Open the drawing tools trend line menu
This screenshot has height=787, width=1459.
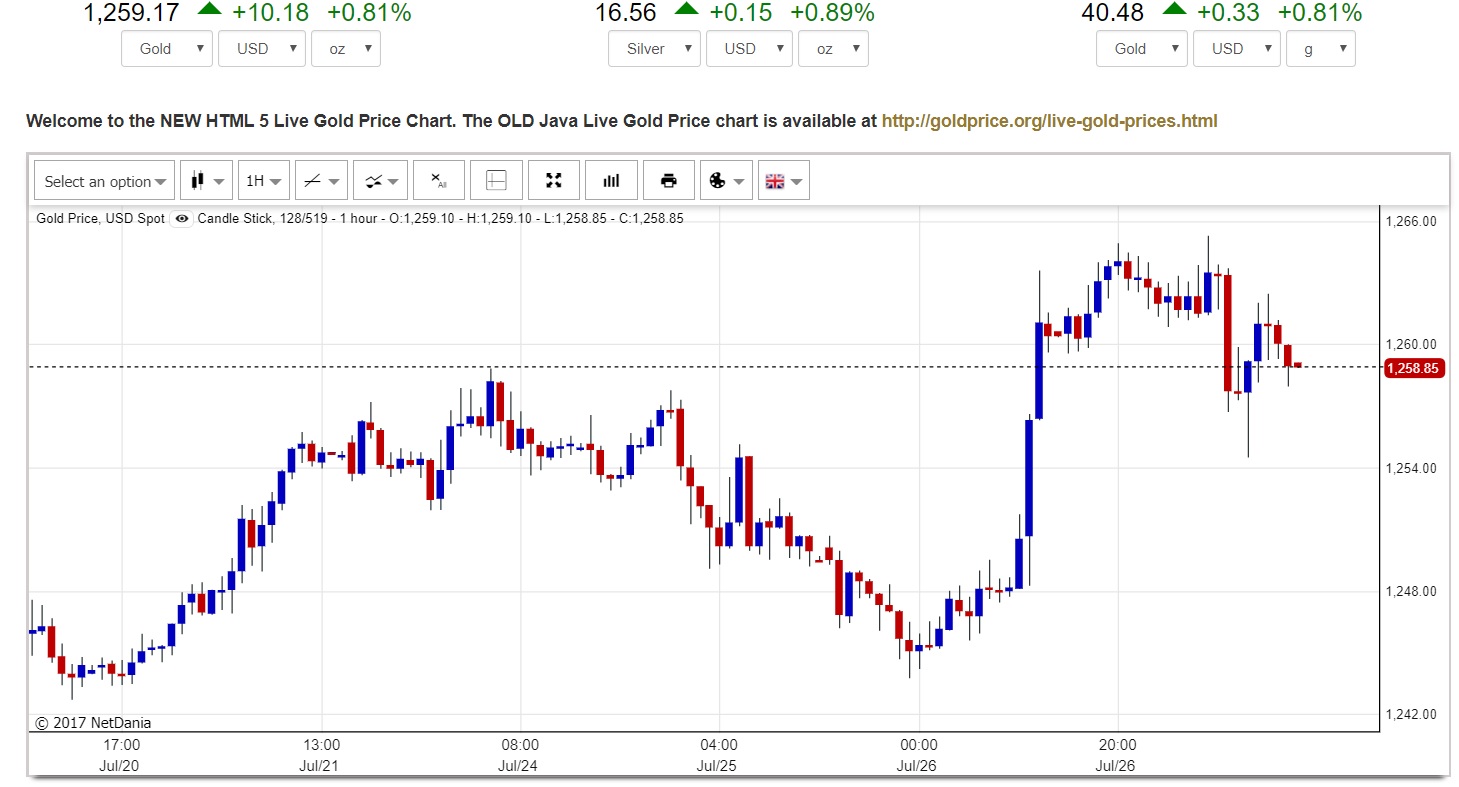point(321,181)
